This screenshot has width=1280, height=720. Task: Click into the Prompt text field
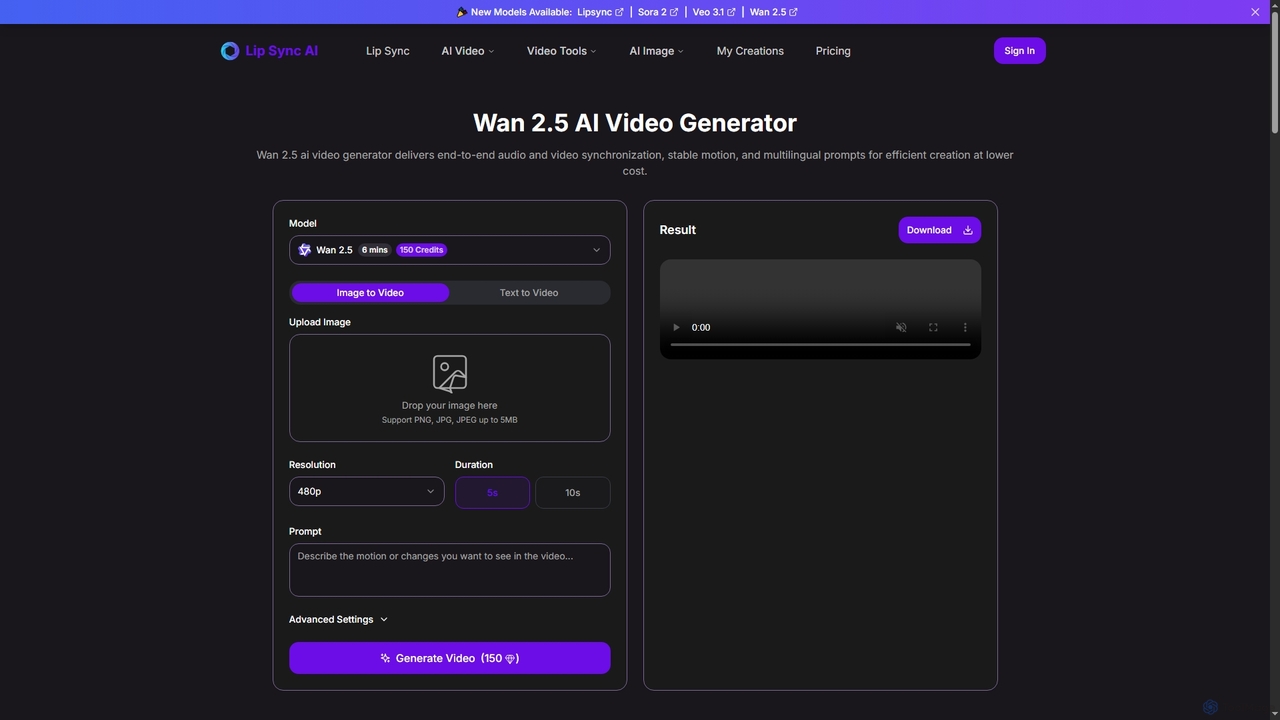[450, 570]
